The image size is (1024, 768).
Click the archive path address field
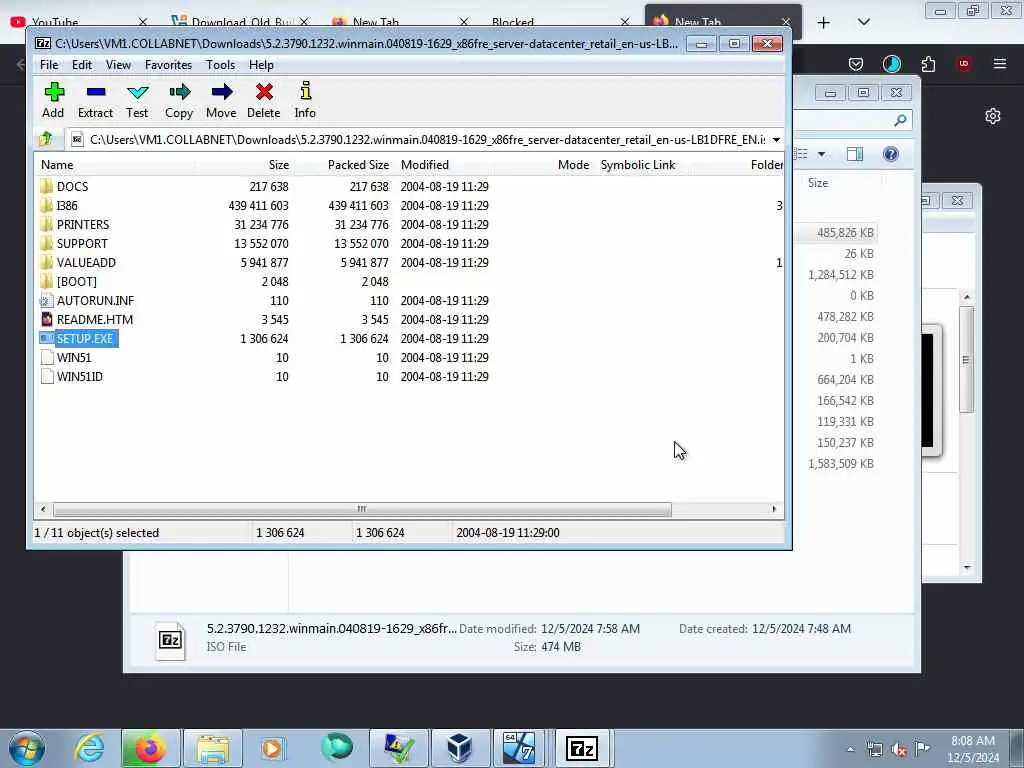tap(418, 140)
